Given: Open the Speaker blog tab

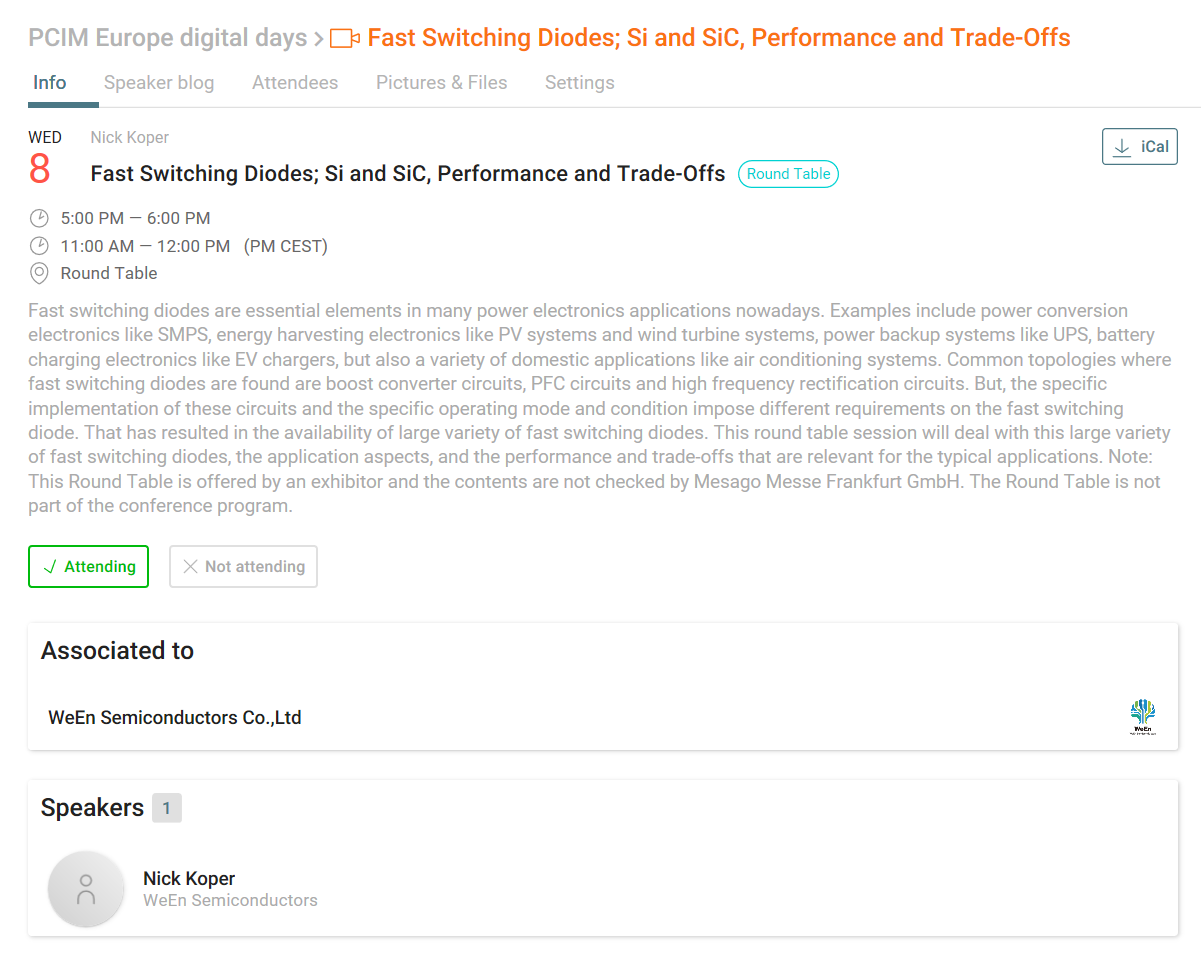Looking at the screenshot, I should point(159,83).
